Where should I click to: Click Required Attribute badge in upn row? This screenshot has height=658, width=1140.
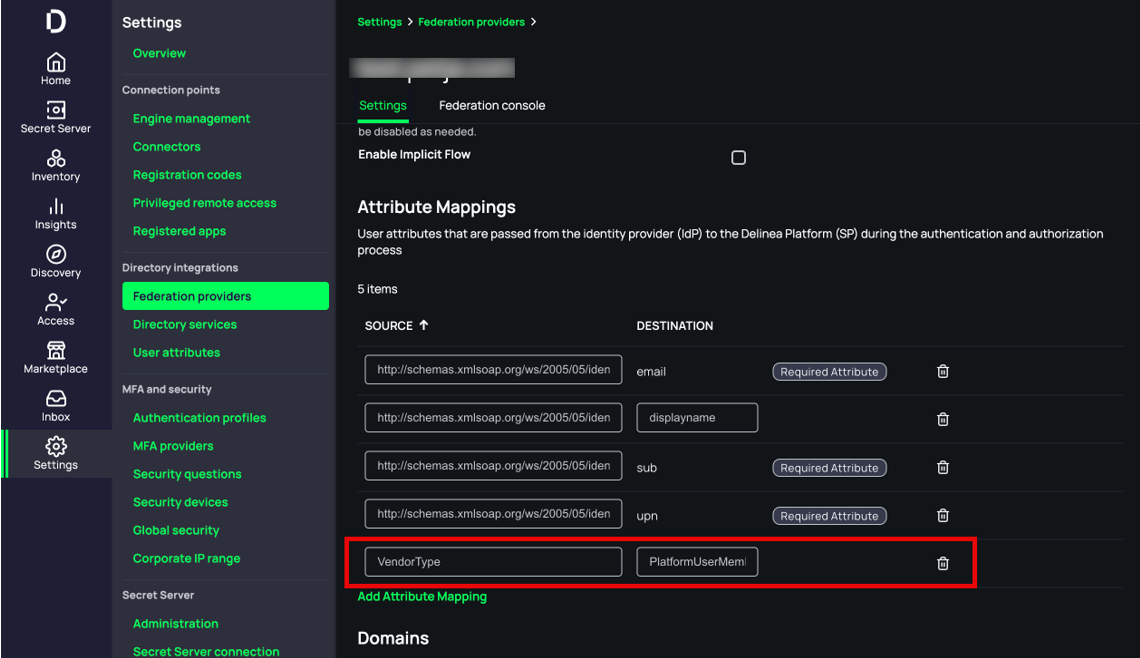(x=830, y=515)
